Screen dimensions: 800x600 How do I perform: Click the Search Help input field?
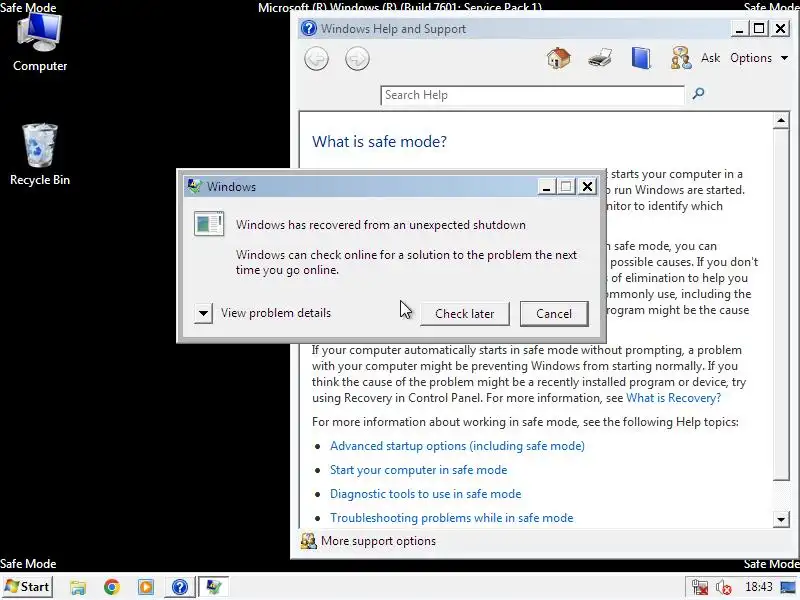[532, 95]
